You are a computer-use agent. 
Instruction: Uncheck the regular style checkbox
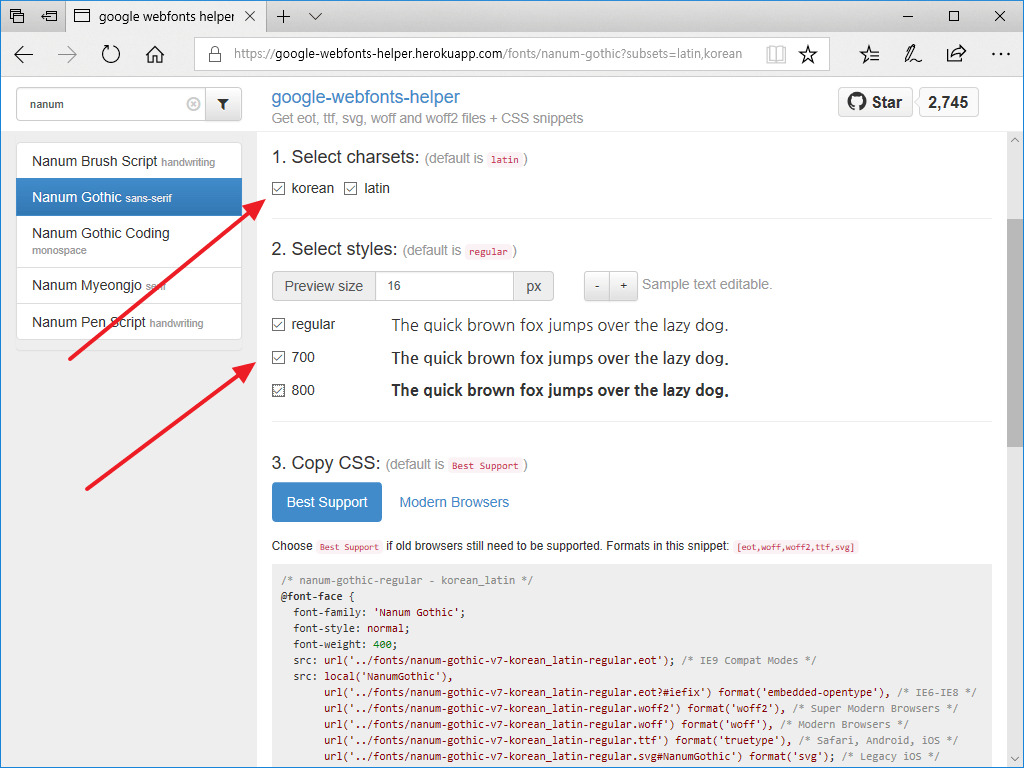click(x=278, y=325)
